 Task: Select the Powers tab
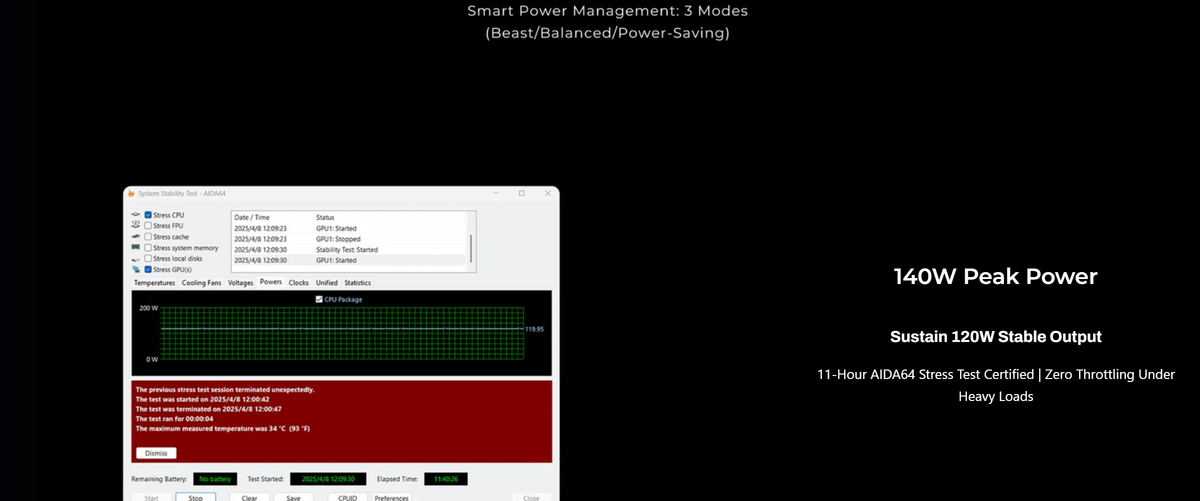point(271,283)
